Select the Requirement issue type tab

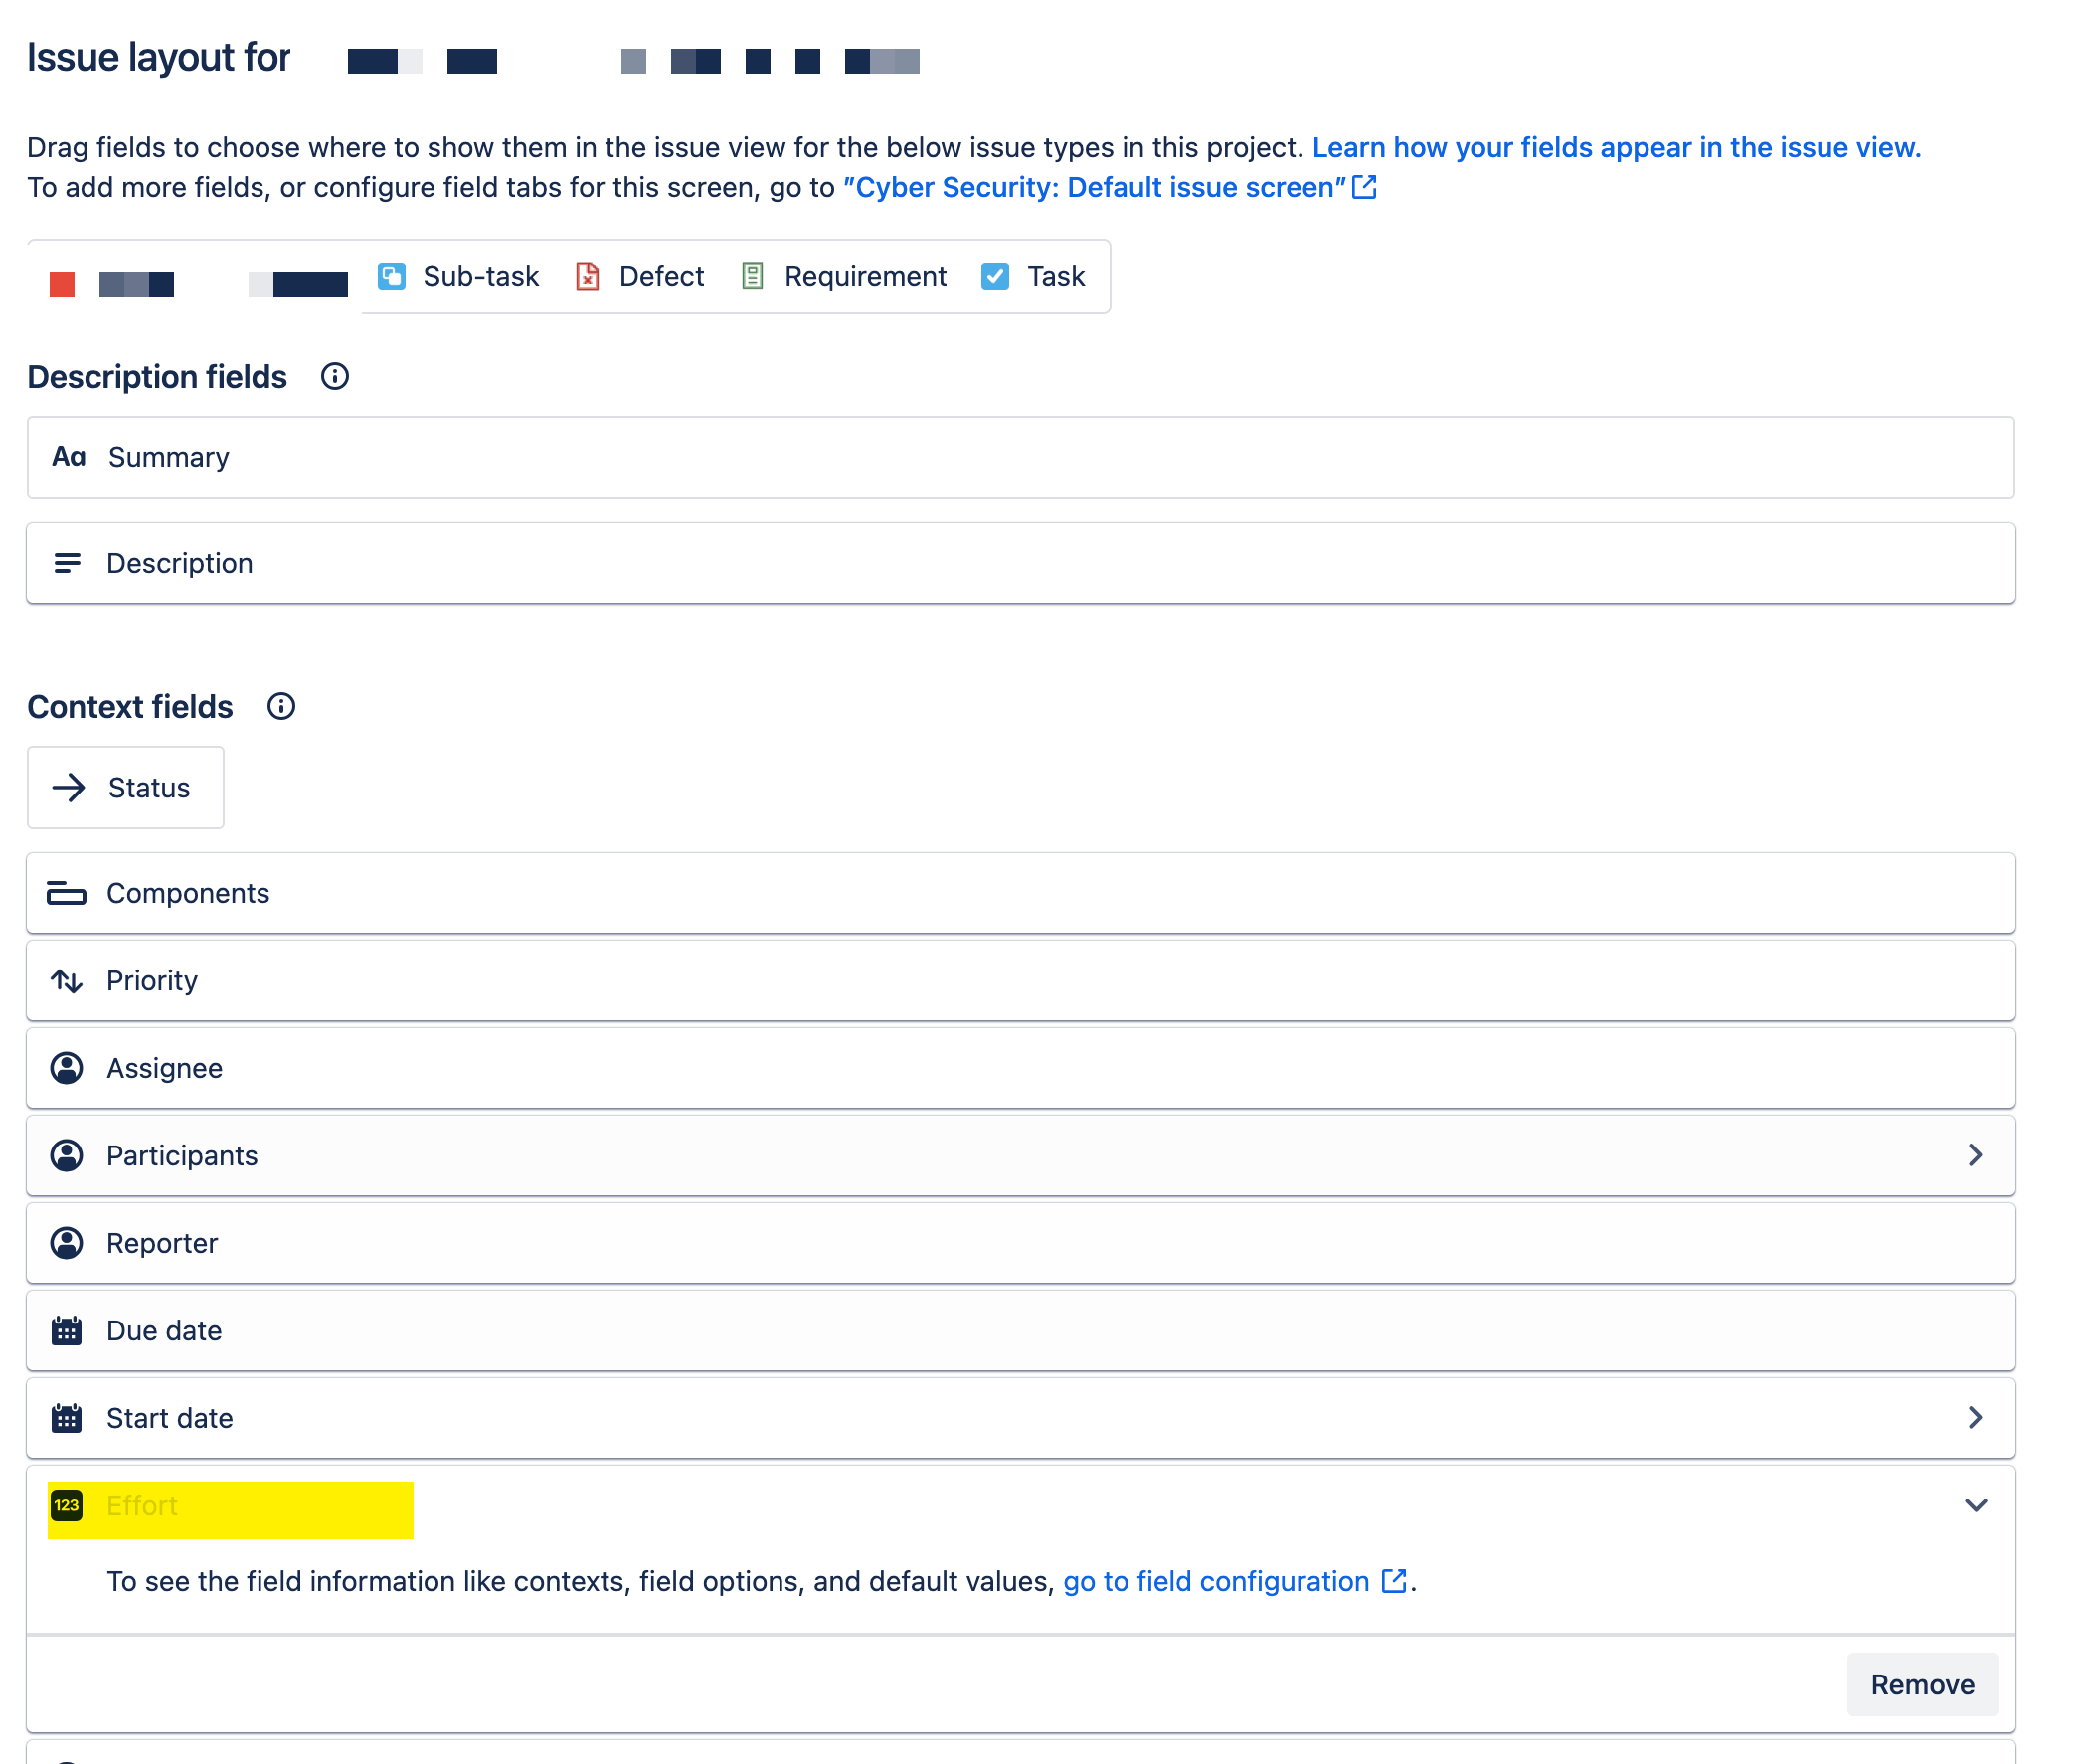[843, 276]
